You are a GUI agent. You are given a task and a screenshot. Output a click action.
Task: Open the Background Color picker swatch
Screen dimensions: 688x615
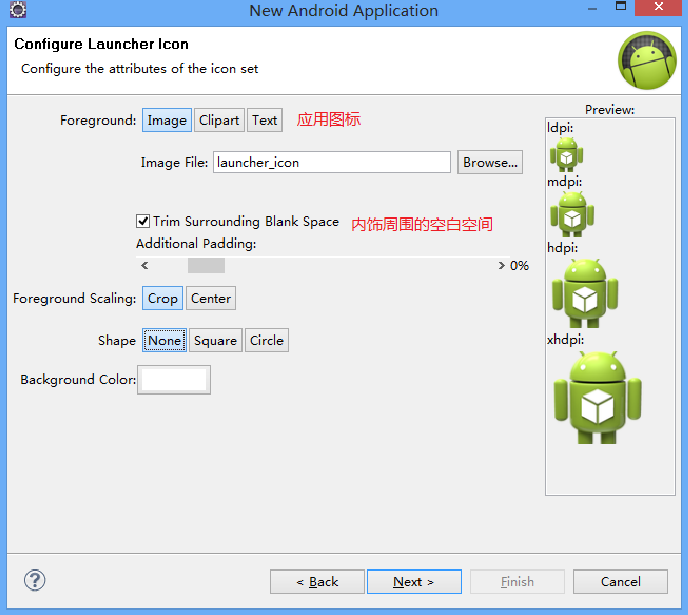174,380
